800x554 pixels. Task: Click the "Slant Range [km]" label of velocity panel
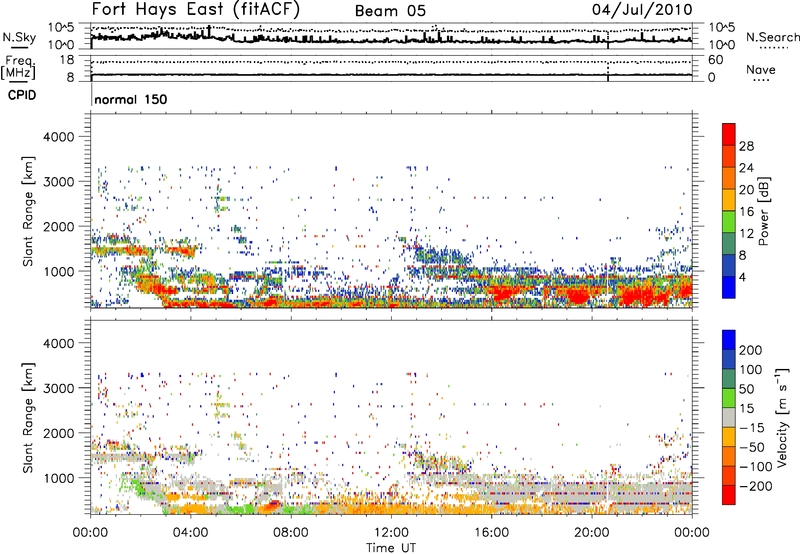pyautogui.click(x=28, y=418)
